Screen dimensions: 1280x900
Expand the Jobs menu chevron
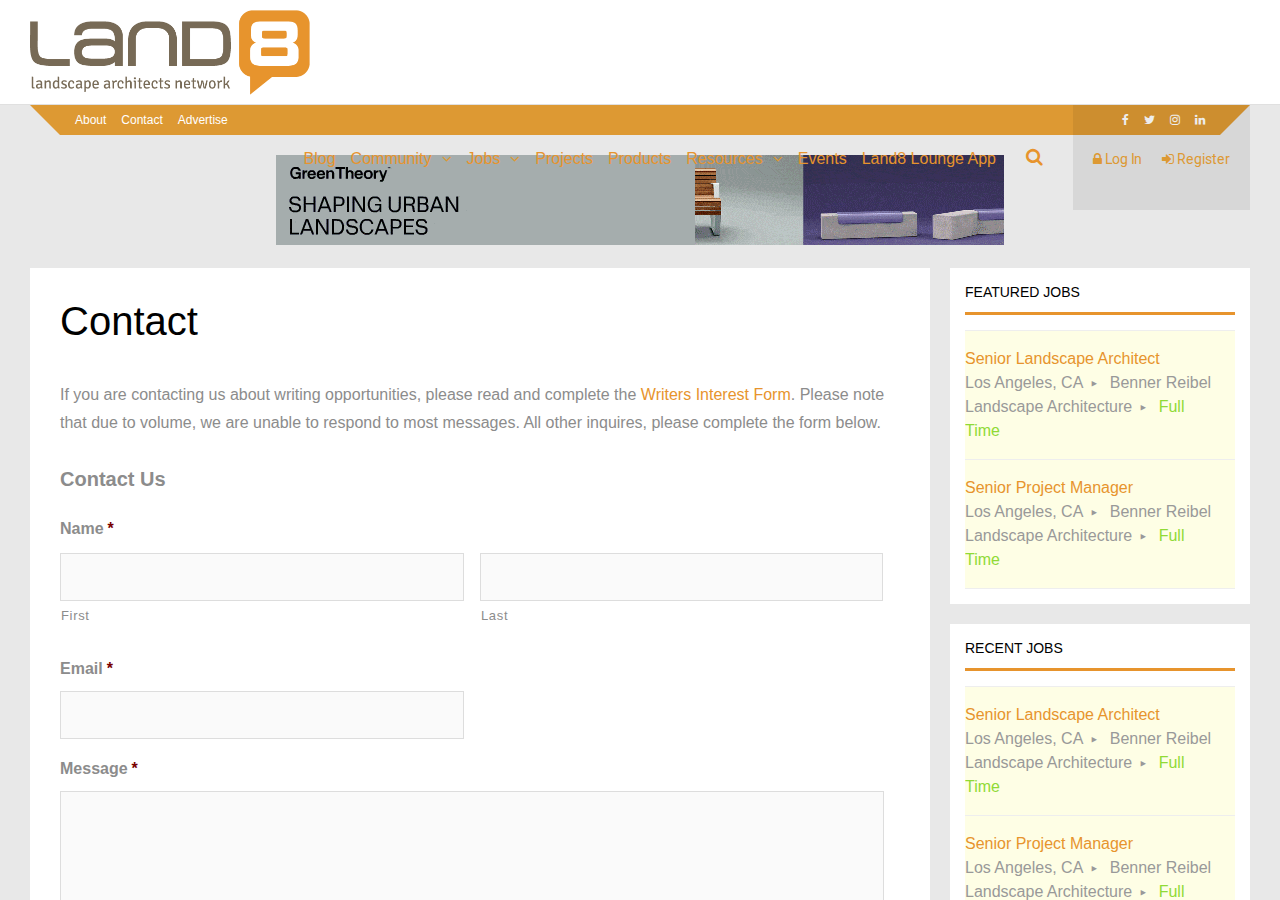click(x=514, y=159)
